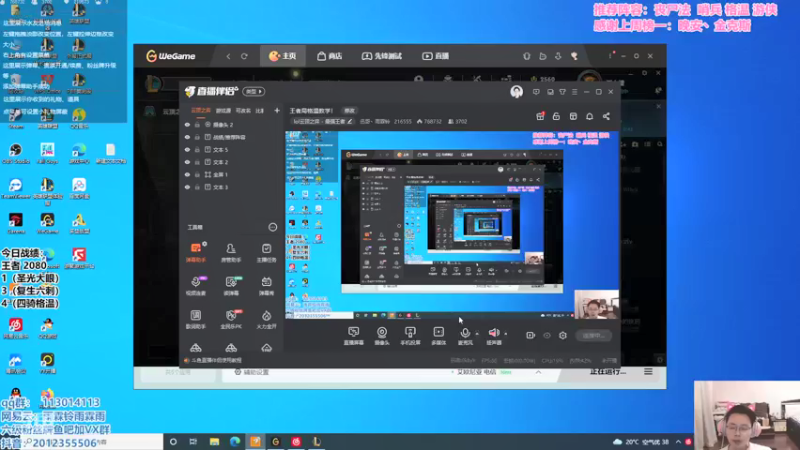Expand microphone options arrow
This screenshot has width=800, height=450.
coord(477,334)
